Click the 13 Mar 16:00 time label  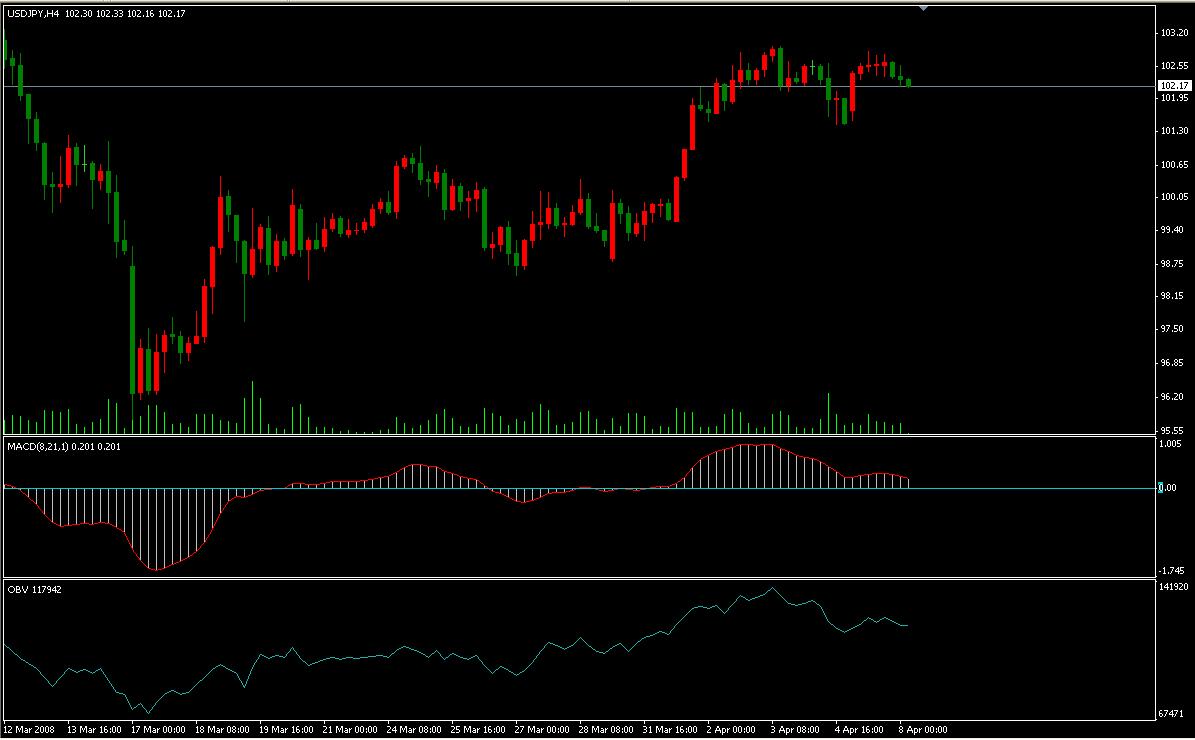[x=93, y=730]
